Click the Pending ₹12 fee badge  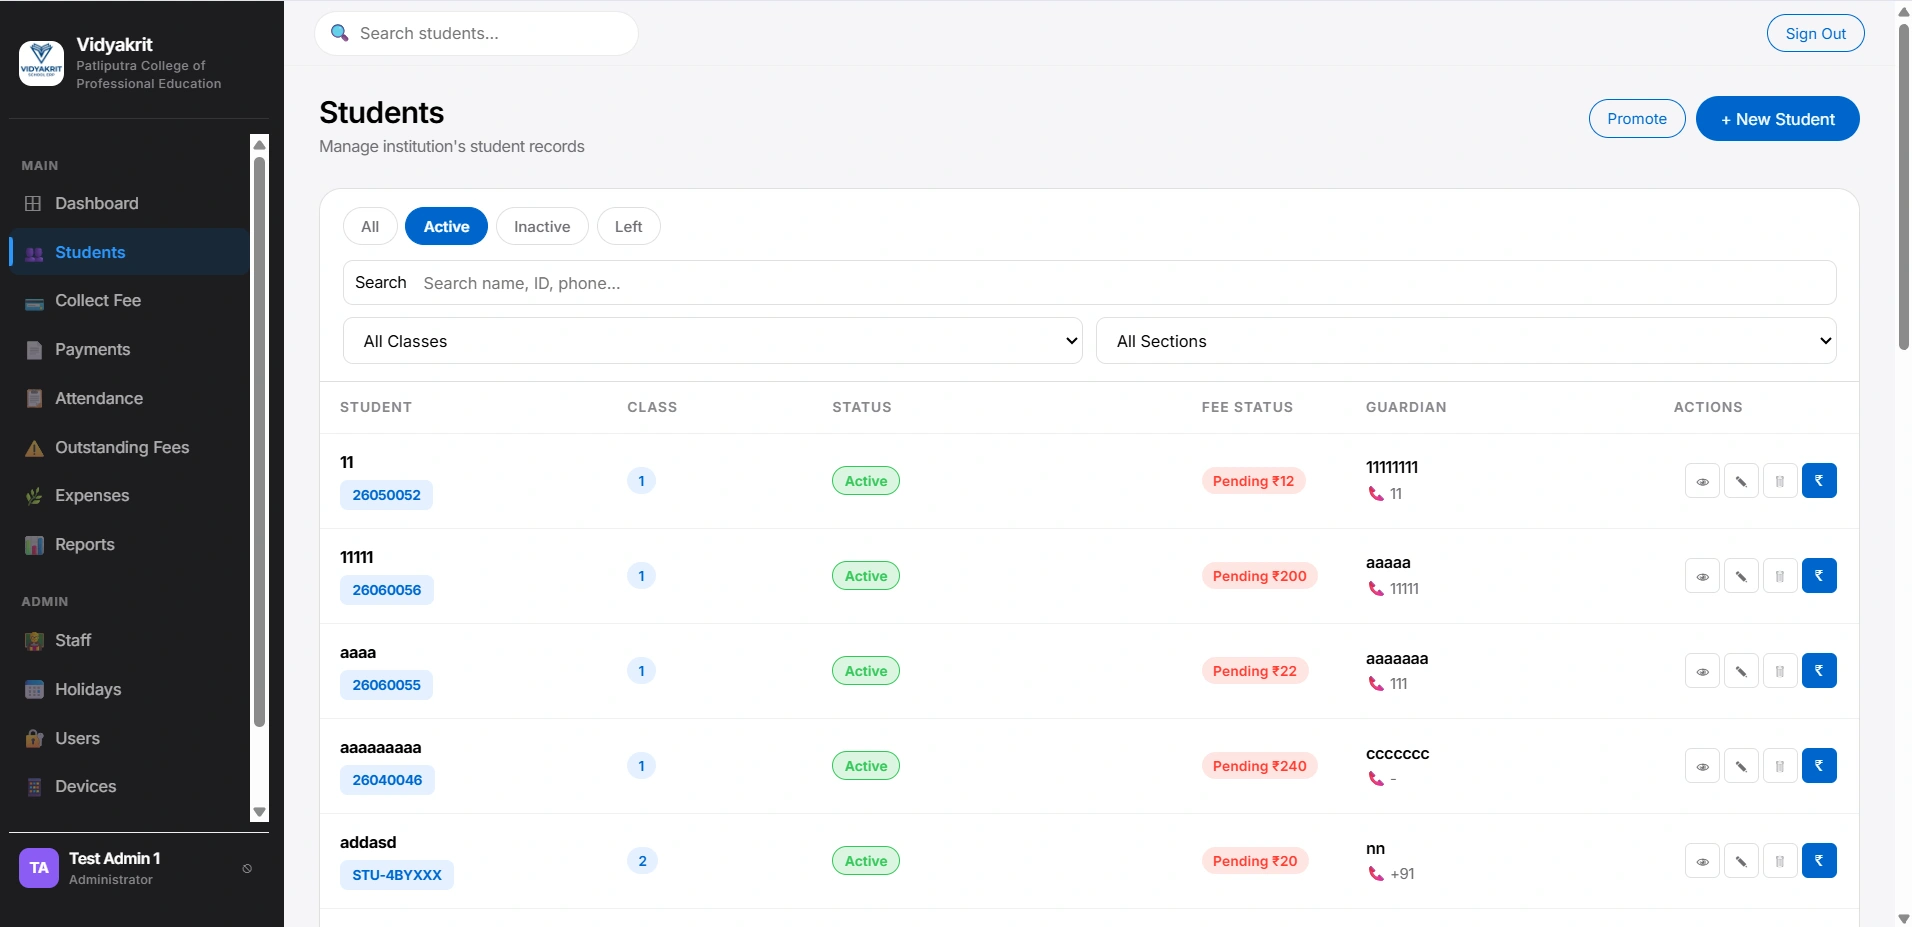[1253, 481]
